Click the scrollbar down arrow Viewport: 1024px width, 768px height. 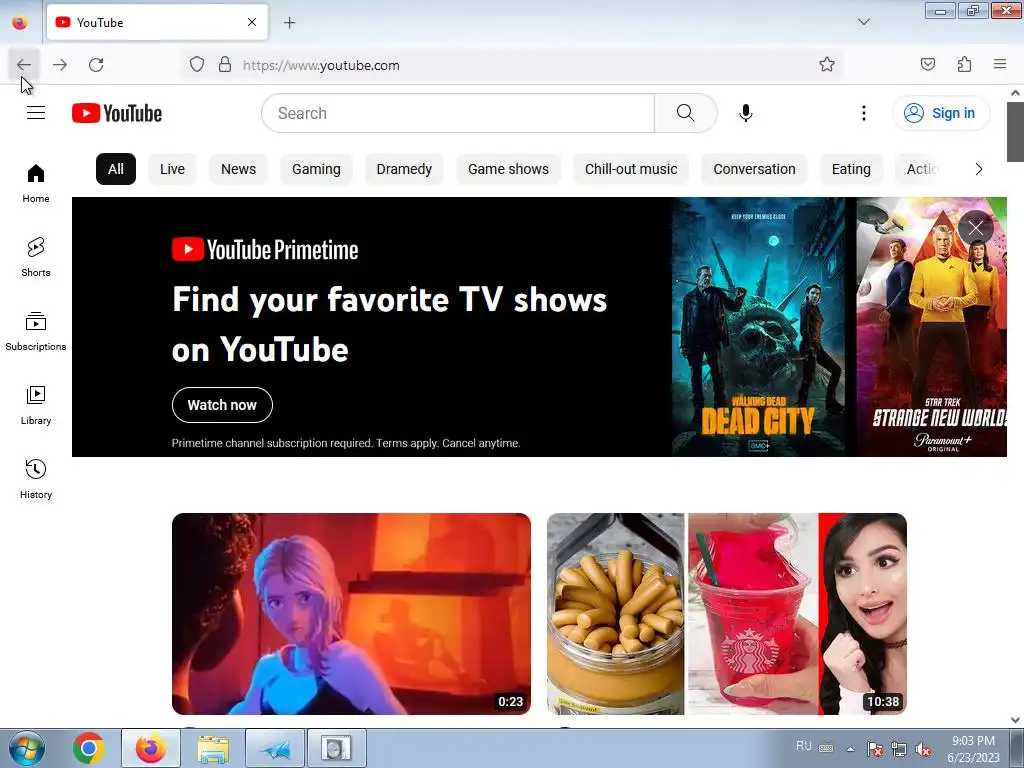point(1015,720)
